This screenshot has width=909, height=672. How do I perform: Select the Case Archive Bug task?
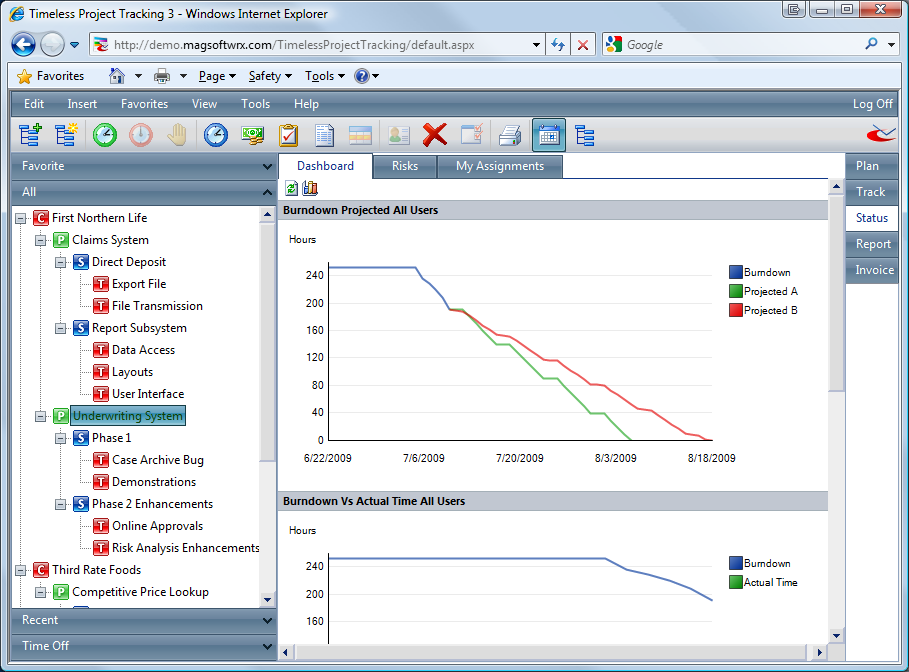pos(158,460)
